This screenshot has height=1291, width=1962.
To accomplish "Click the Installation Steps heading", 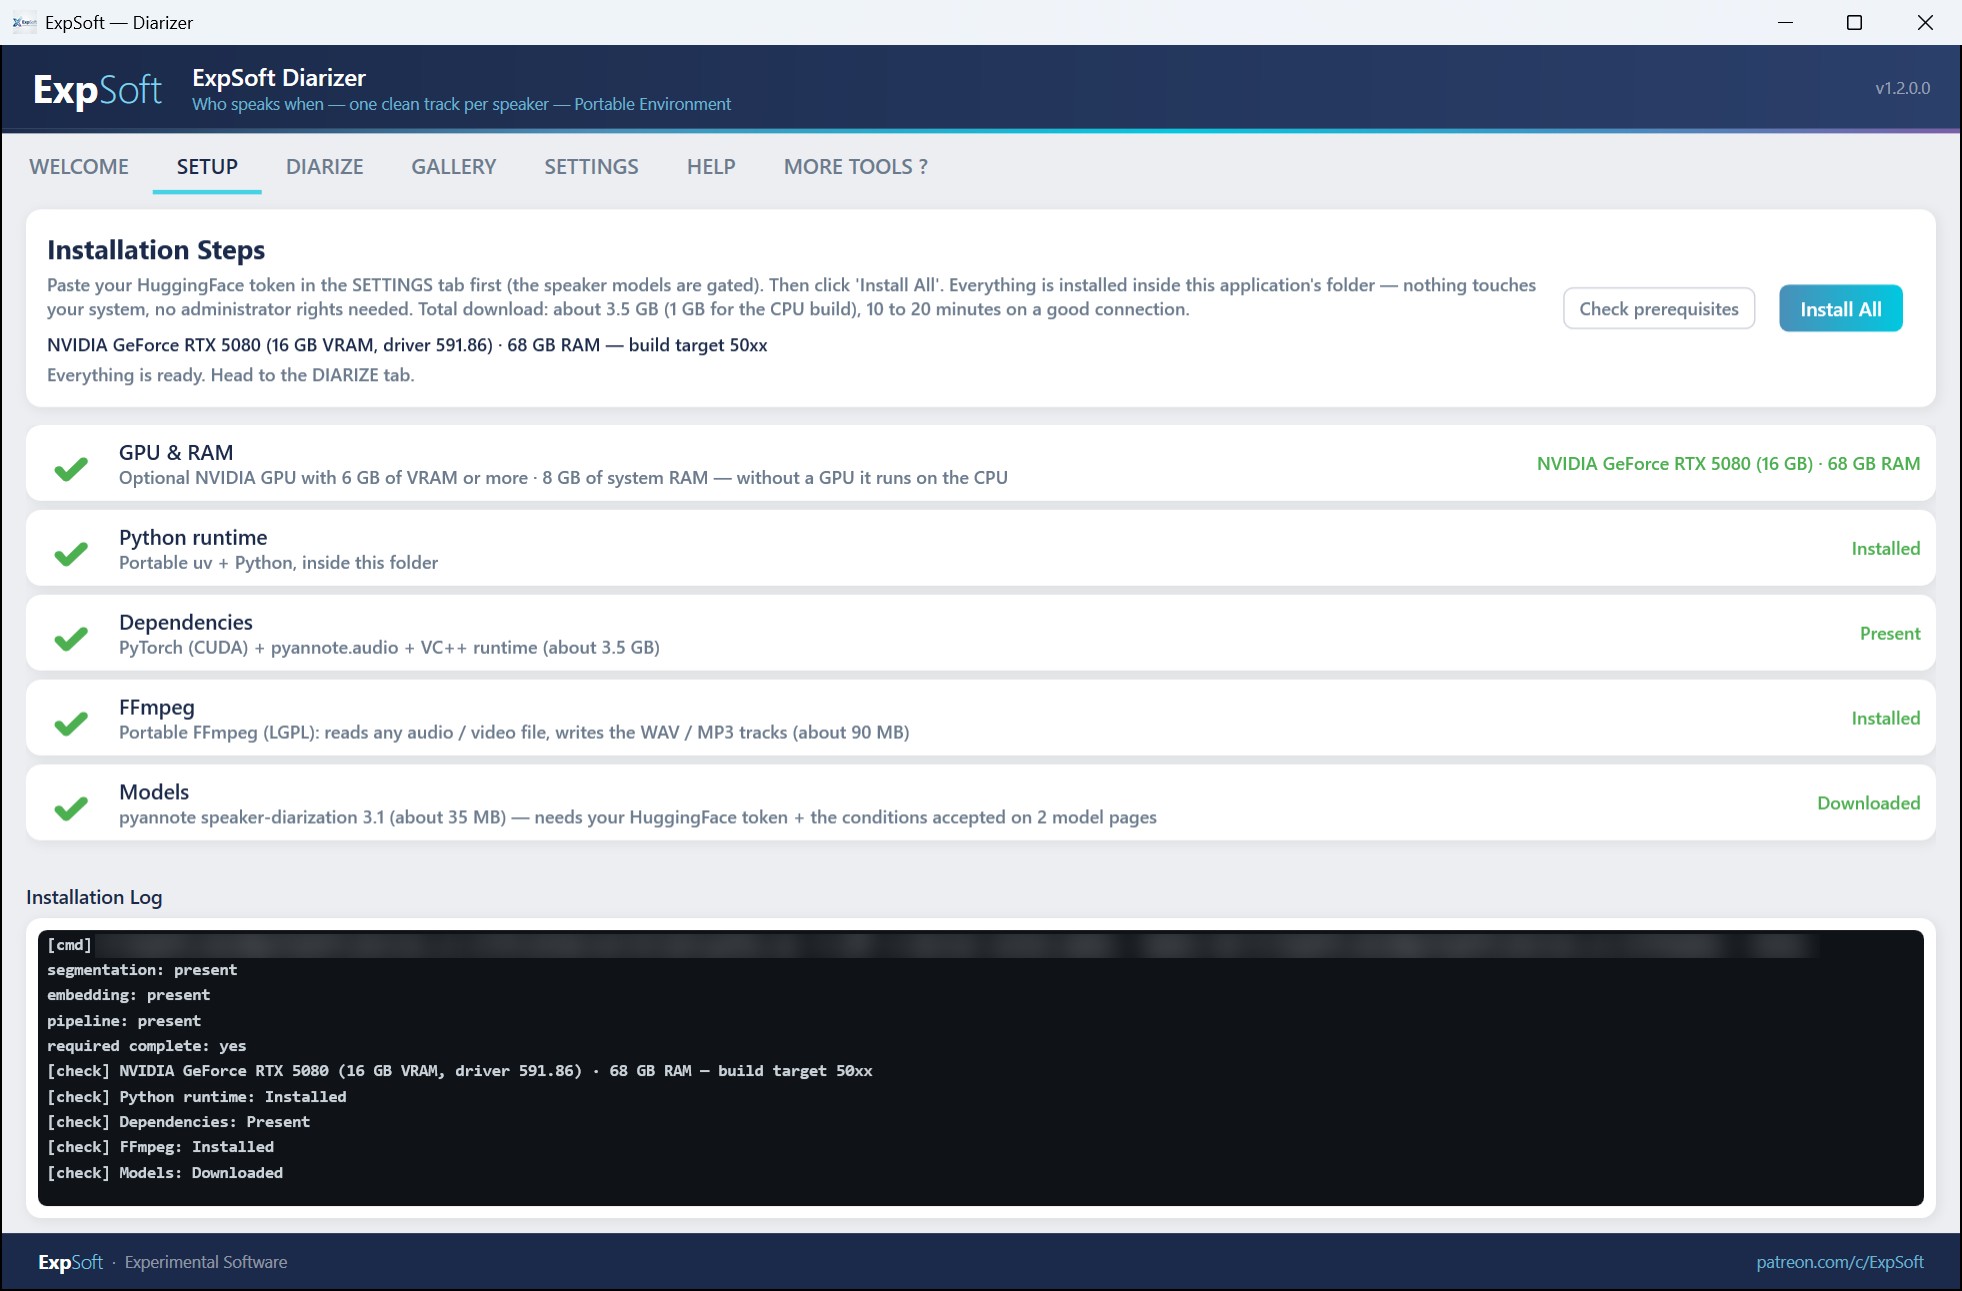I will [x=156, y=250].
